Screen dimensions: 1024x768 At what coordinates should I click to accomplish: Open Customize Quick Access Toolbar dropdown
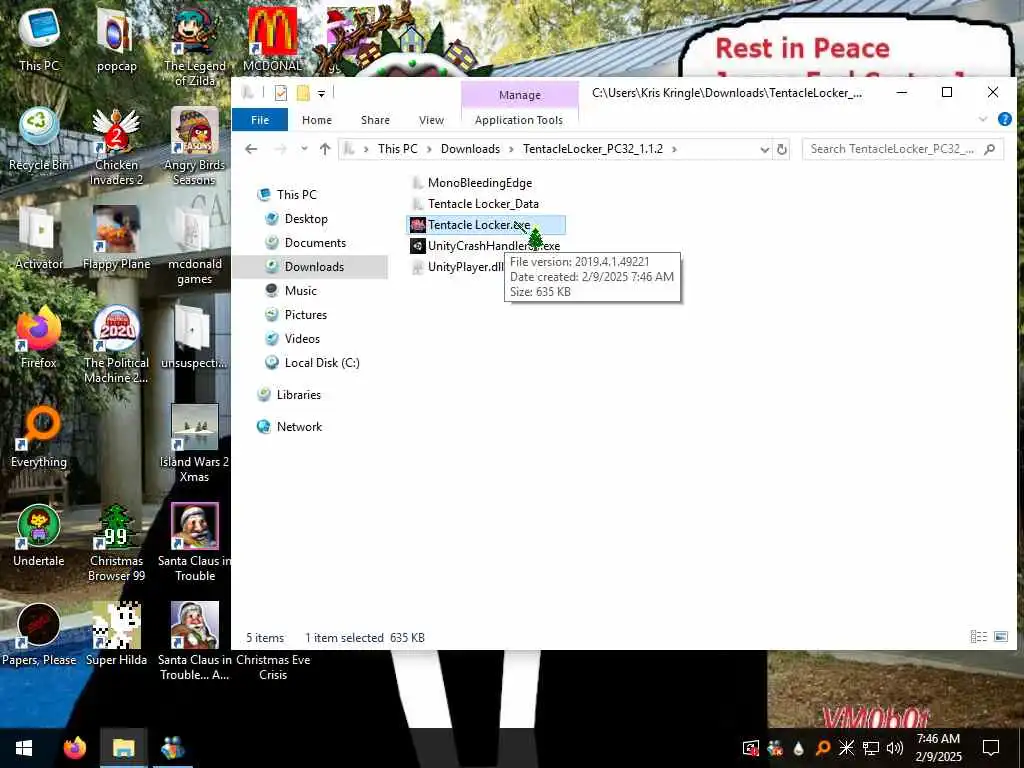click(x=321, y=93)
